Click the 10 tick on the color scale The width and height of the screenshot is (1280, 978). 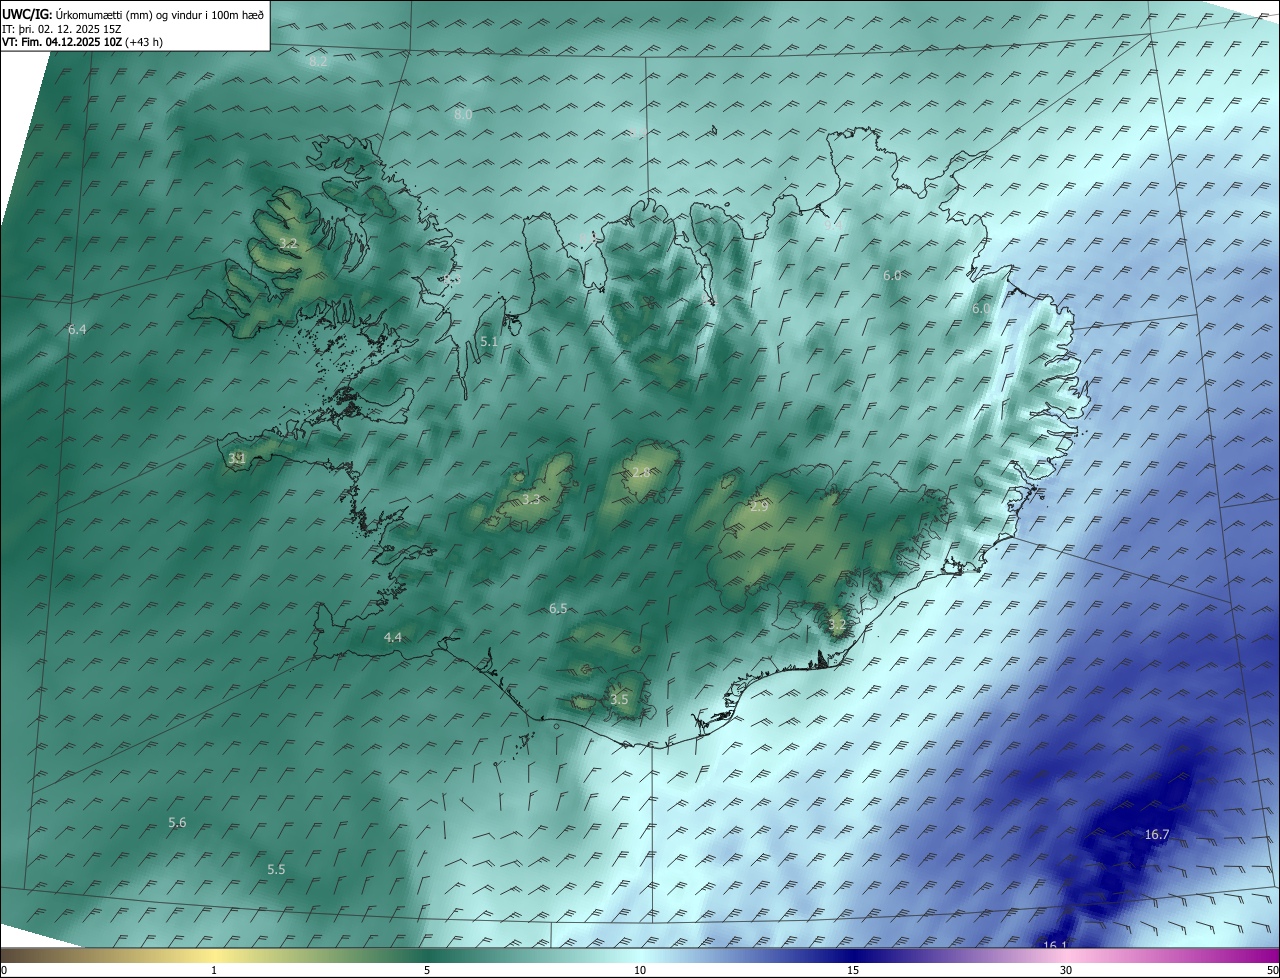tap(640, 970)
